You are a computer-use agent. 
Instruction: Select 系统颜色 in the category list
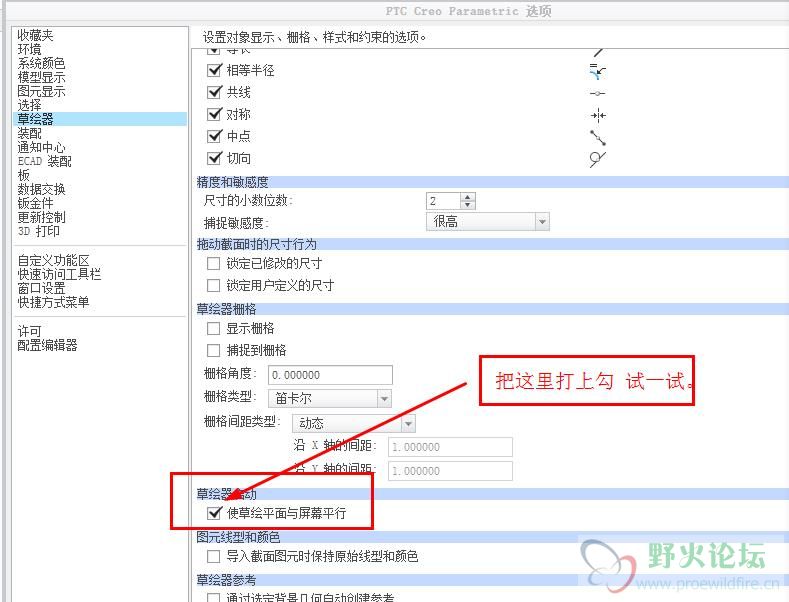41,63
